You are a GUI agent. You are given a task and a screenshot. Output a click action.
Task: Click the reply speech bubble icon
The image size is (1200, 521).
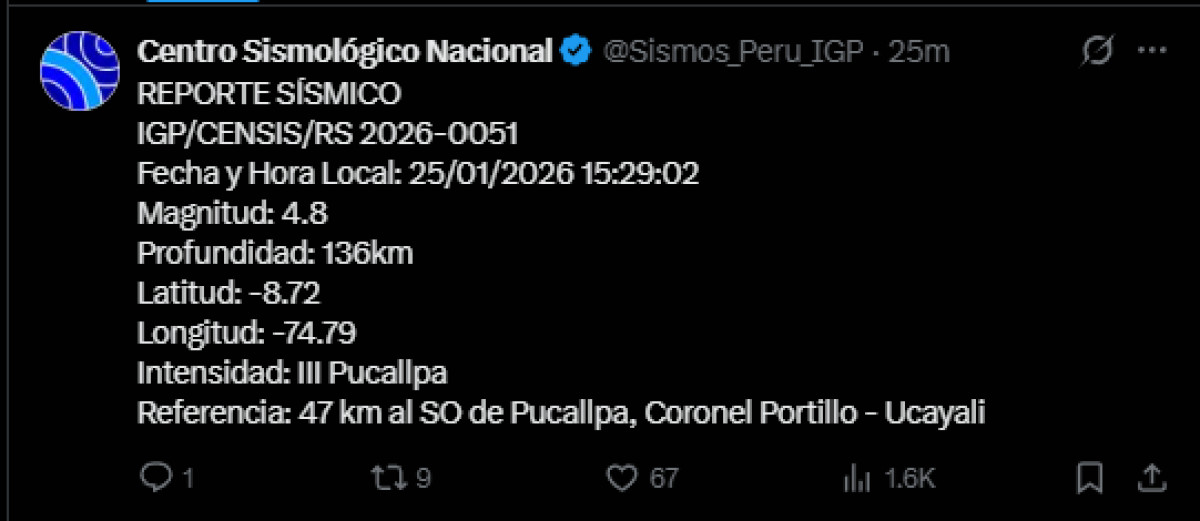point(154,478)
